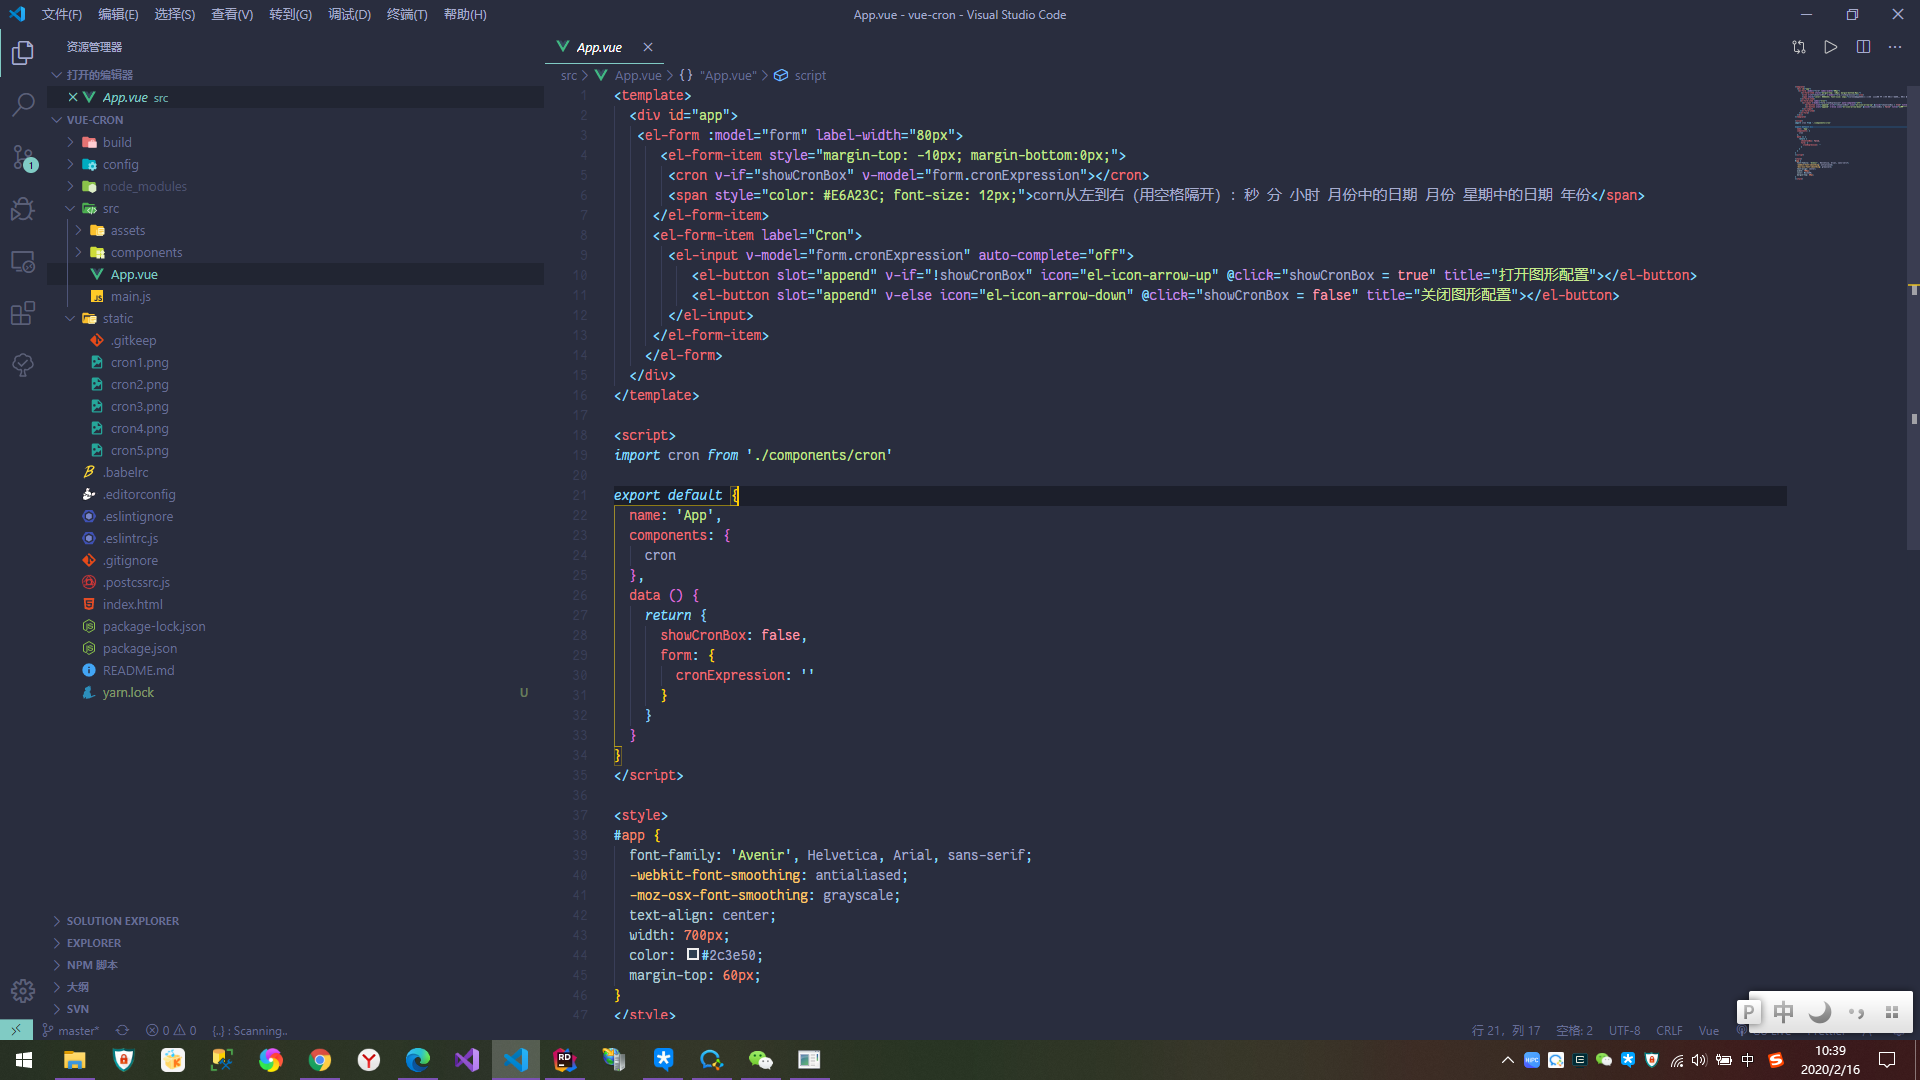The image size is (1920, 1080).
Task: Expand the SOLUTION EXPLORER section
Action: click(x=122, y=921)
